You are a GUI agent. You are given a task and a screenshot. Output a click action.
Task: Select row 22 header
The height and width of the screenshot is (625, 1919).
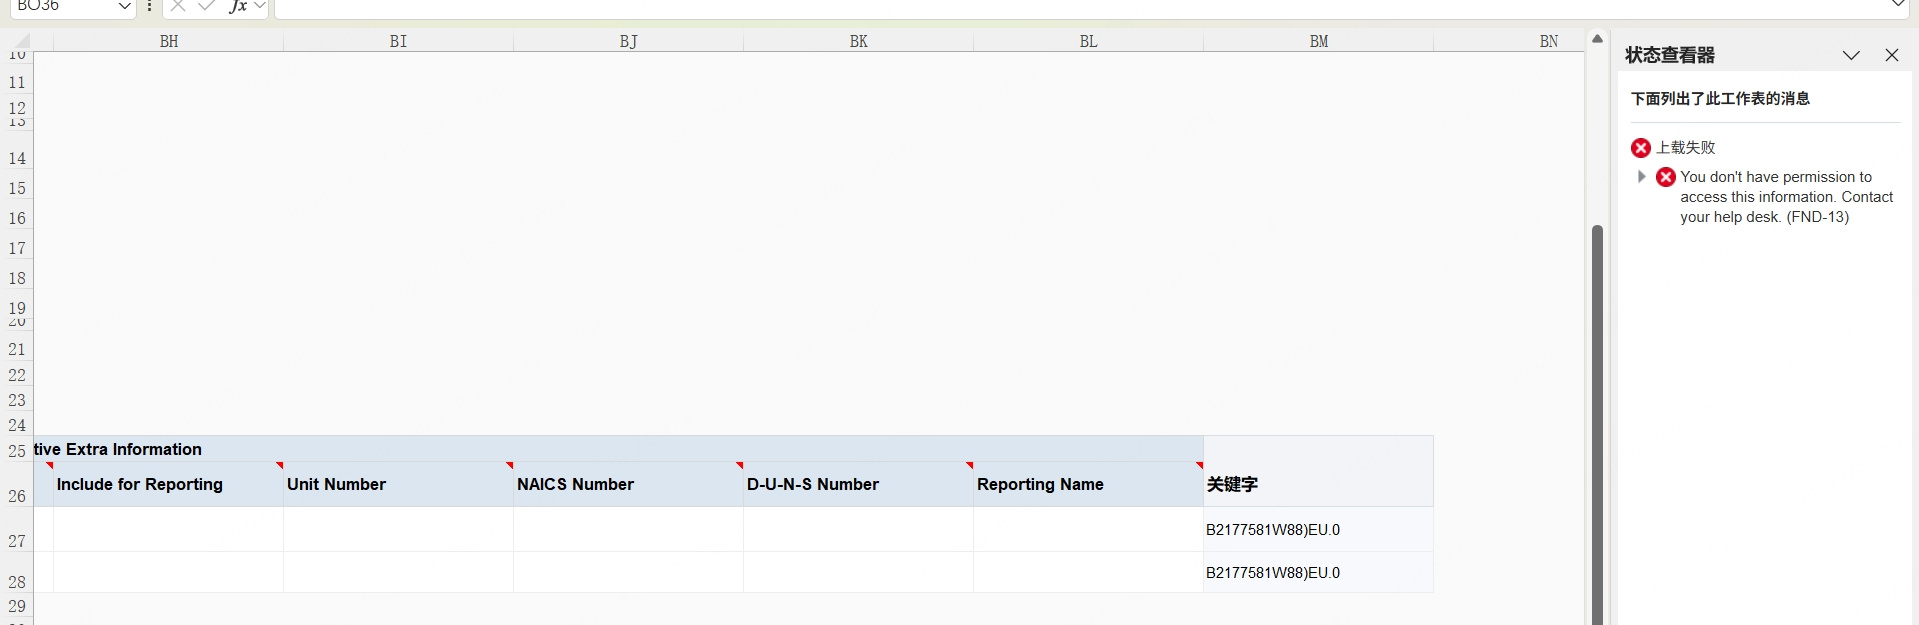pos(17,375)
